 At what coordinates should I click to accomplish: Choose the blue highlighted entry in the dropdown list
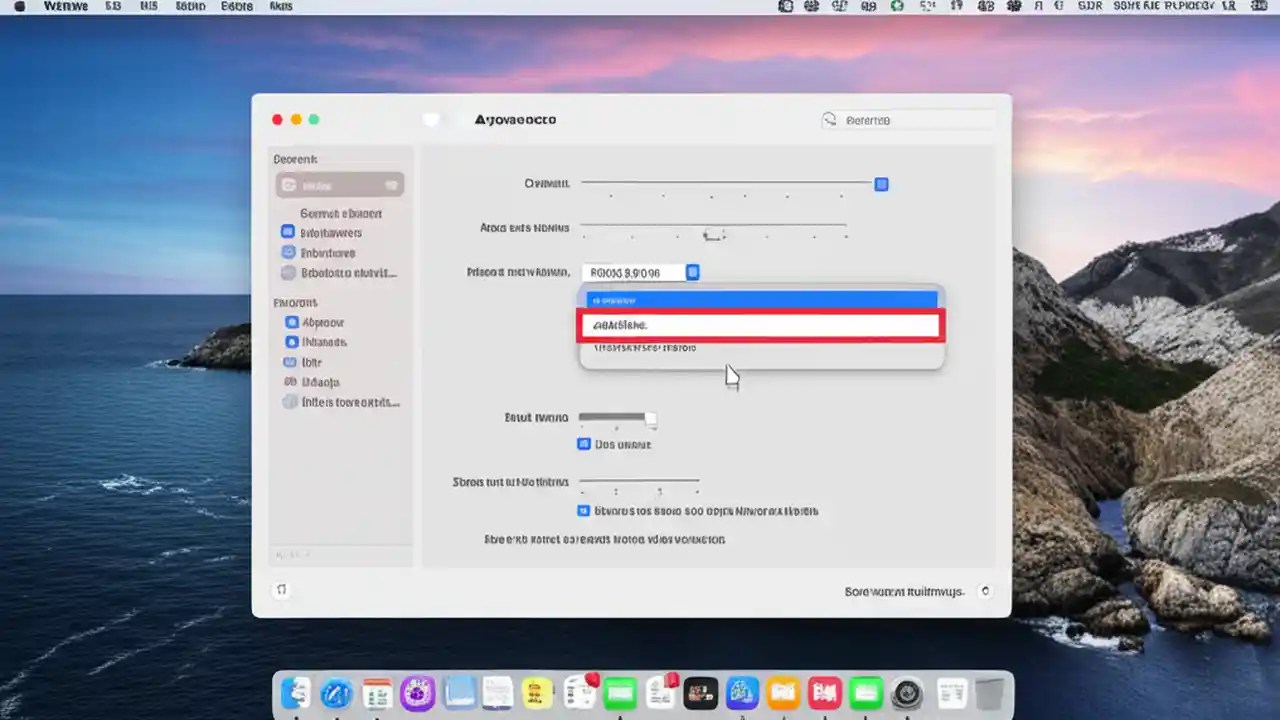[x=761, y=298]
